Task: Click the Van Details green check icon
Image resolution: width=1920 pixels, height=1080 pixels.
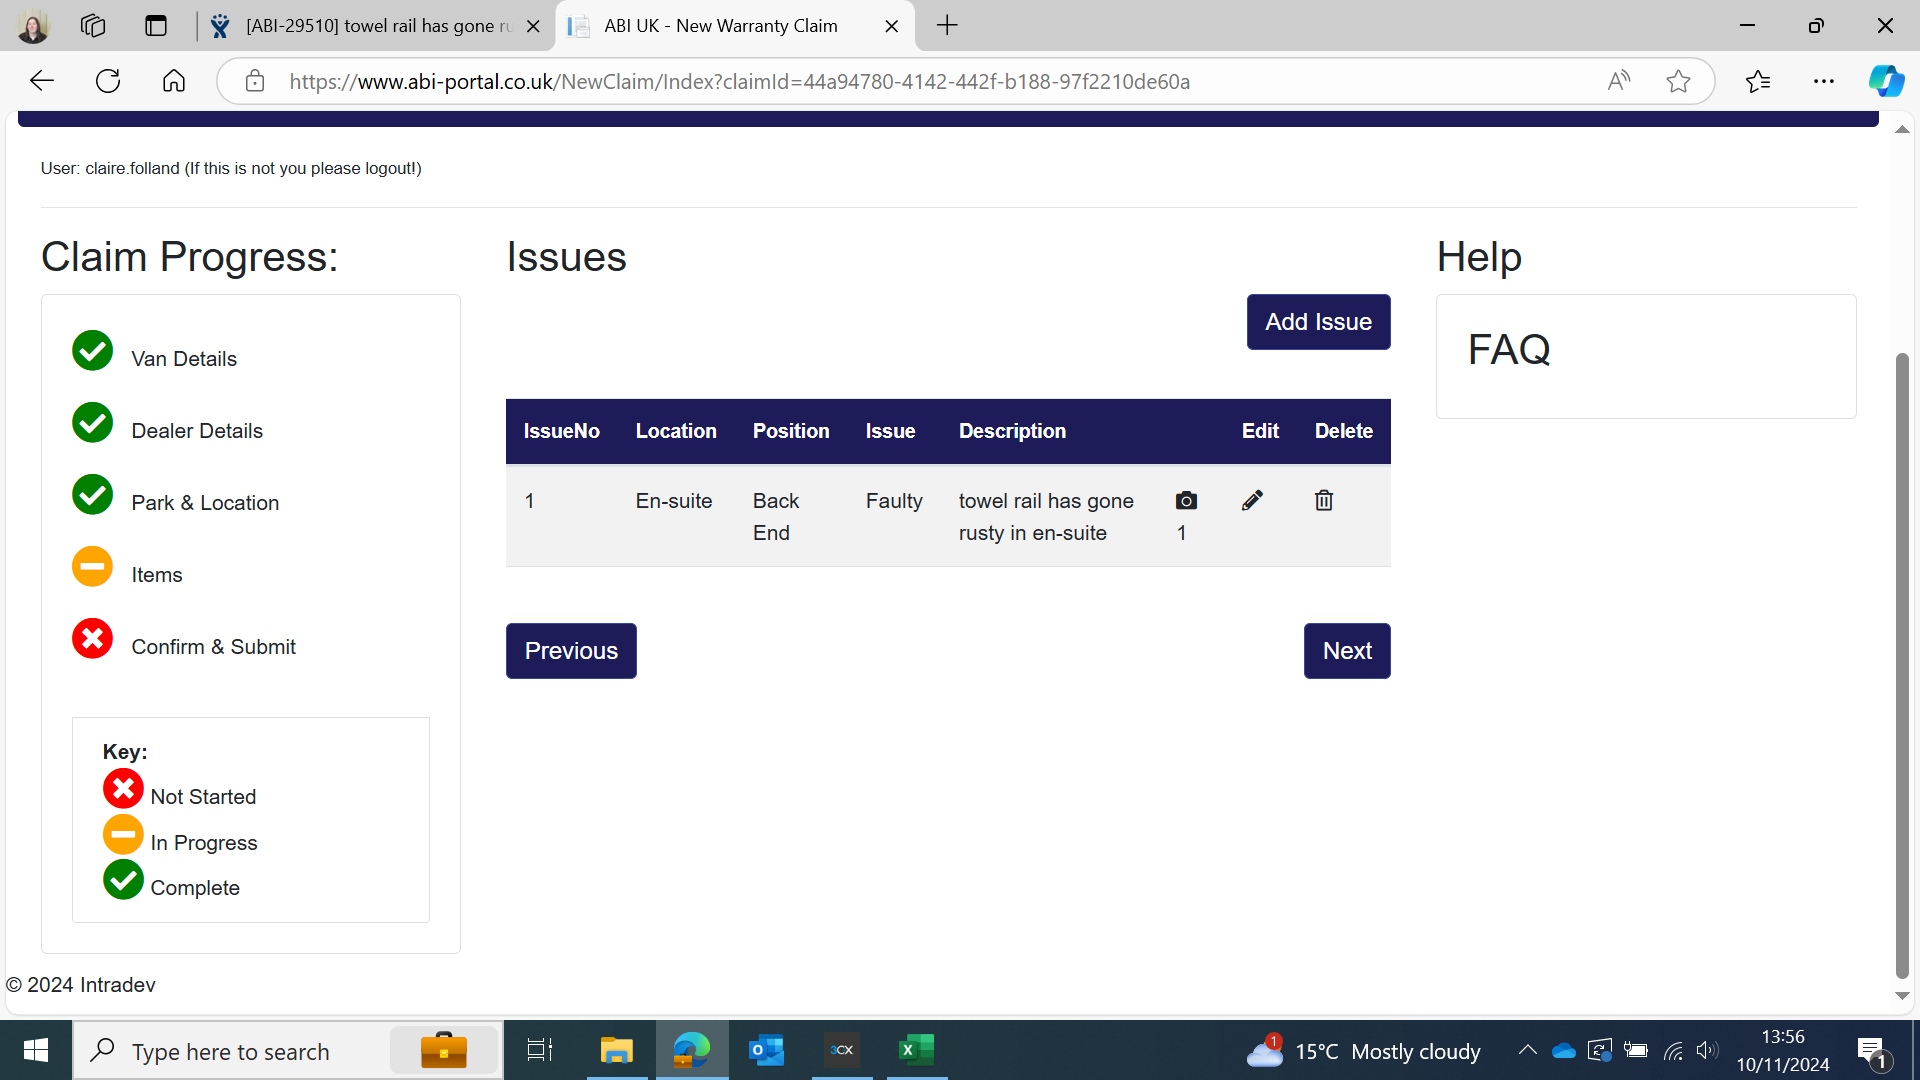Action: coord(92,351)
